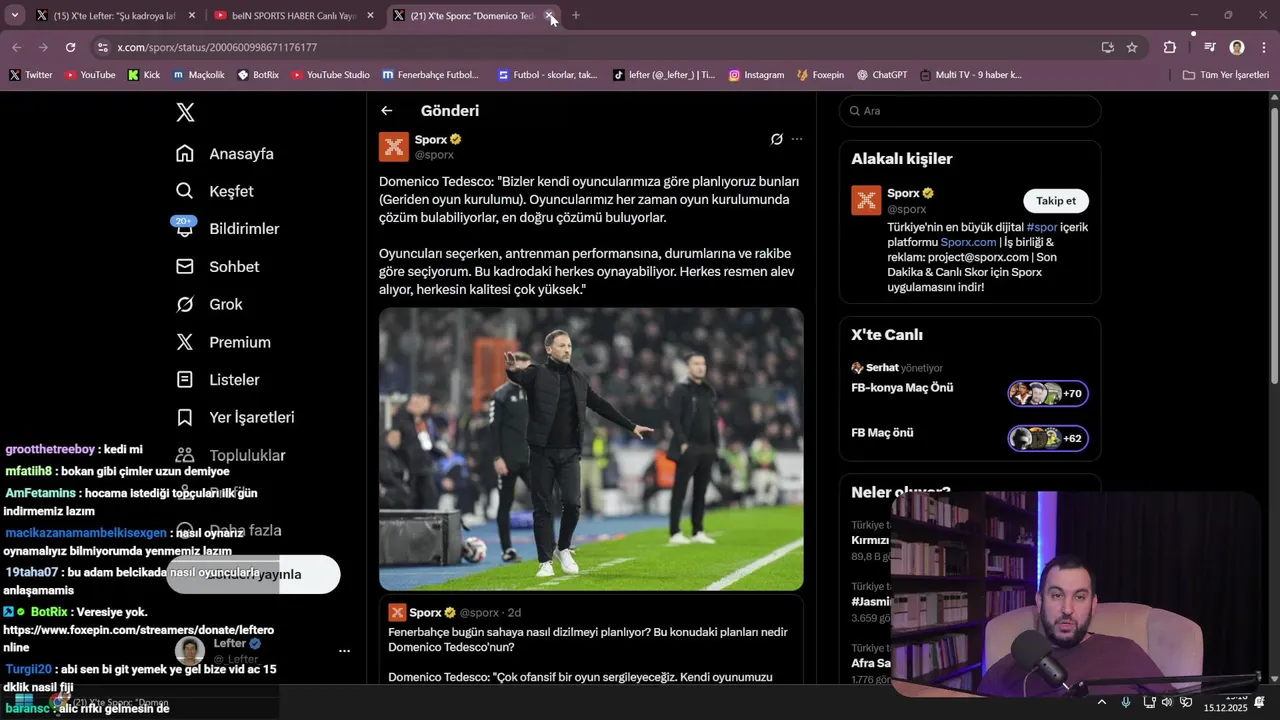This screenshot has height=720, width=1280.
Task: Open the Chrome profile avatar
Action: click(x=1237, y=47)
